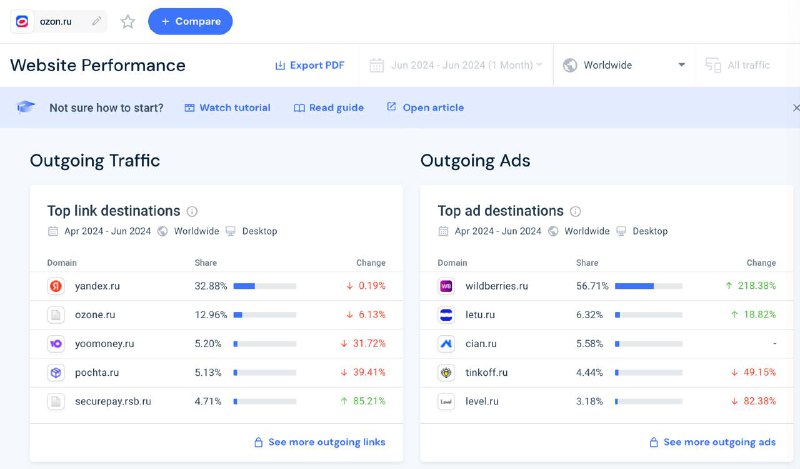Screen dimensions: 800x469
Task: Open the yandex.ru domain row
Action: (216, 286)
